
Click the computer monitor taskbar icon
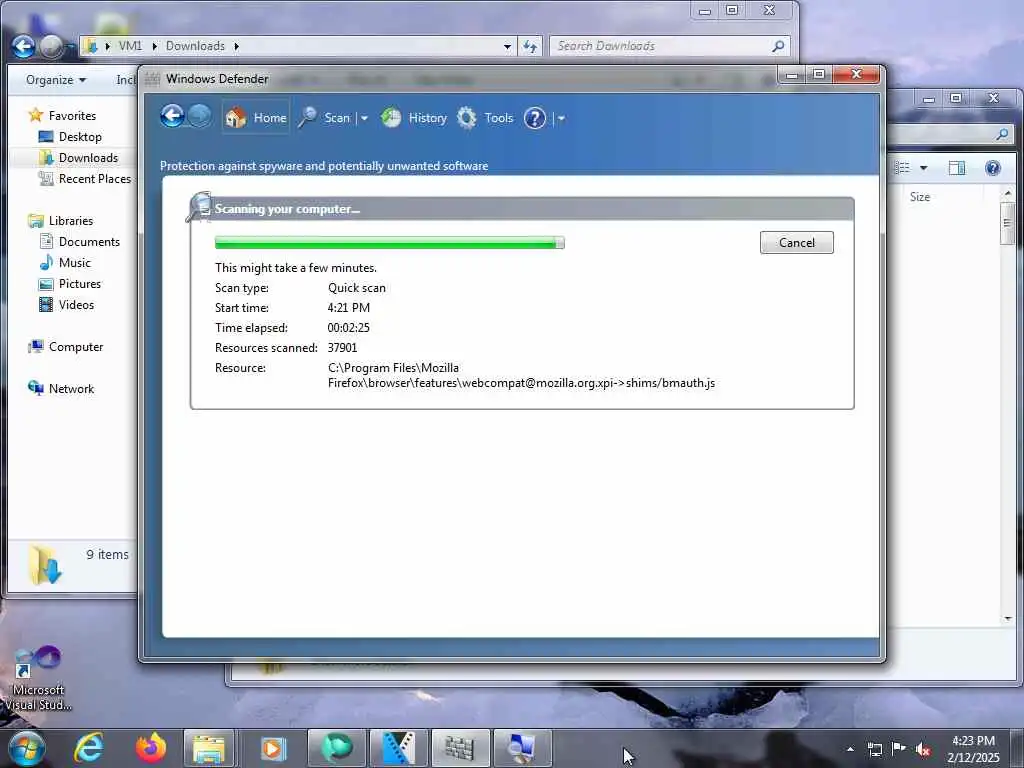[522, 748]
